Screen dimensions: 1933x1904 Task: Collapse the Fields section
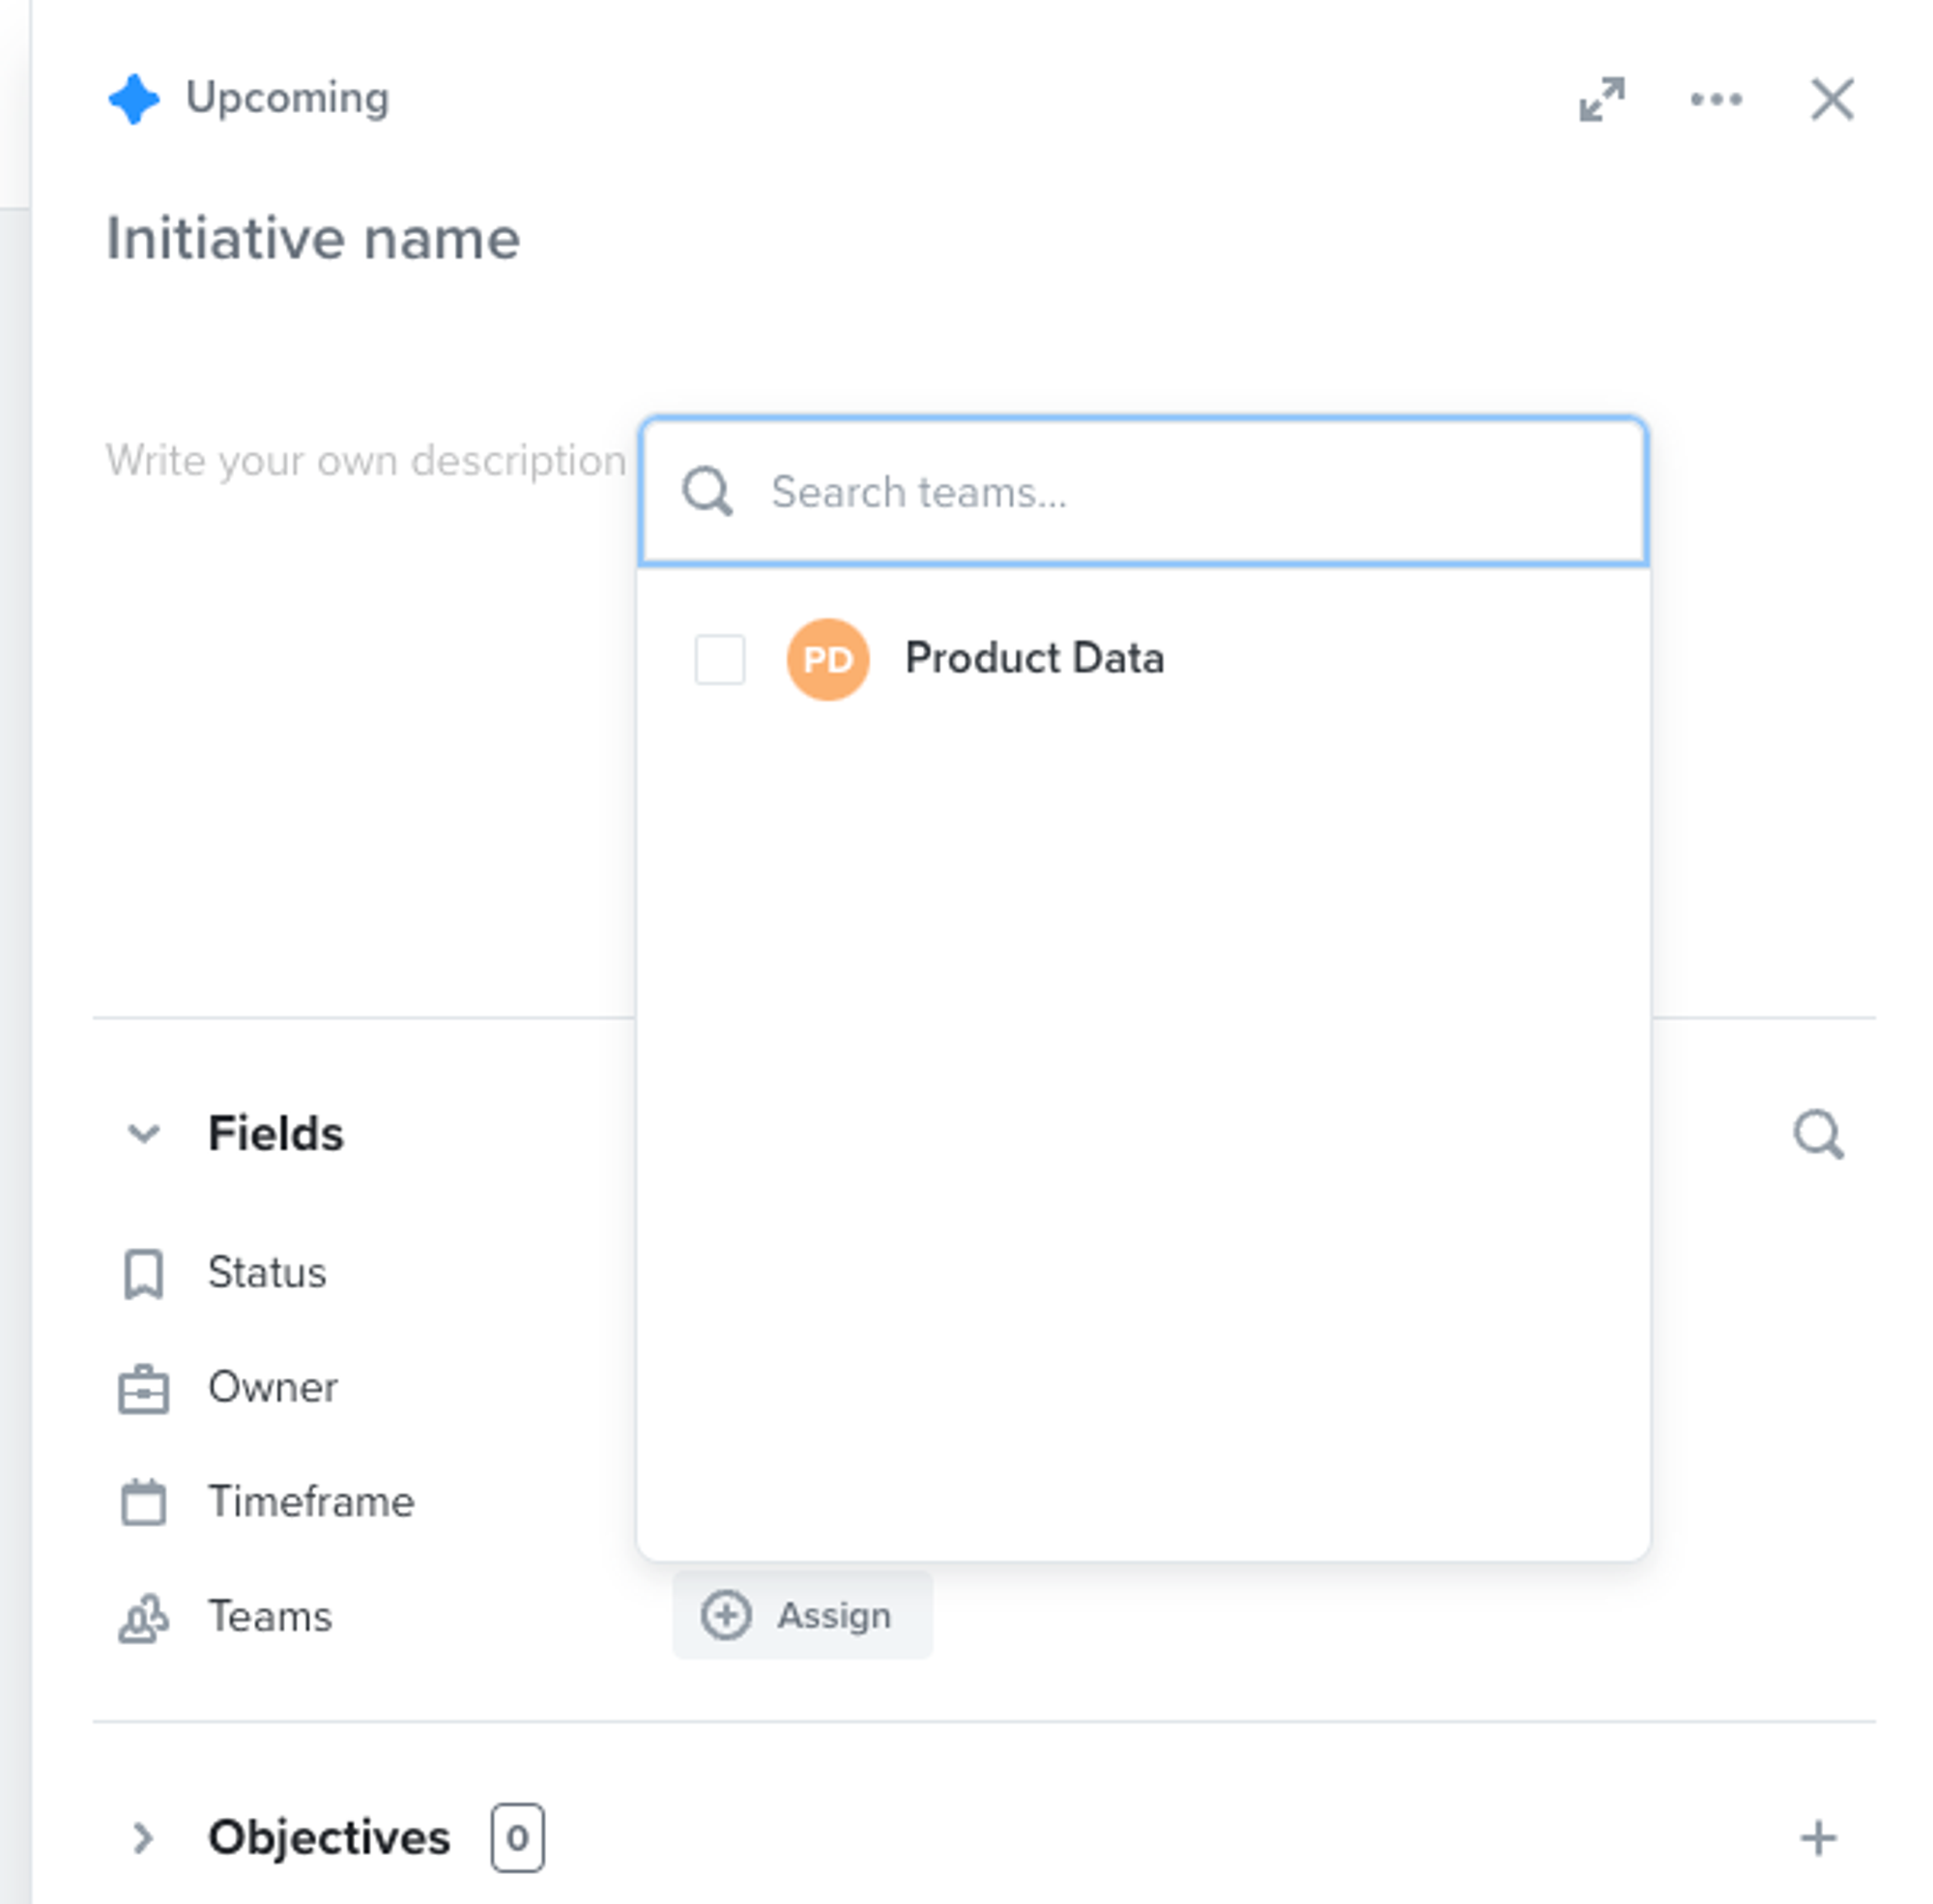[143, 1134]
